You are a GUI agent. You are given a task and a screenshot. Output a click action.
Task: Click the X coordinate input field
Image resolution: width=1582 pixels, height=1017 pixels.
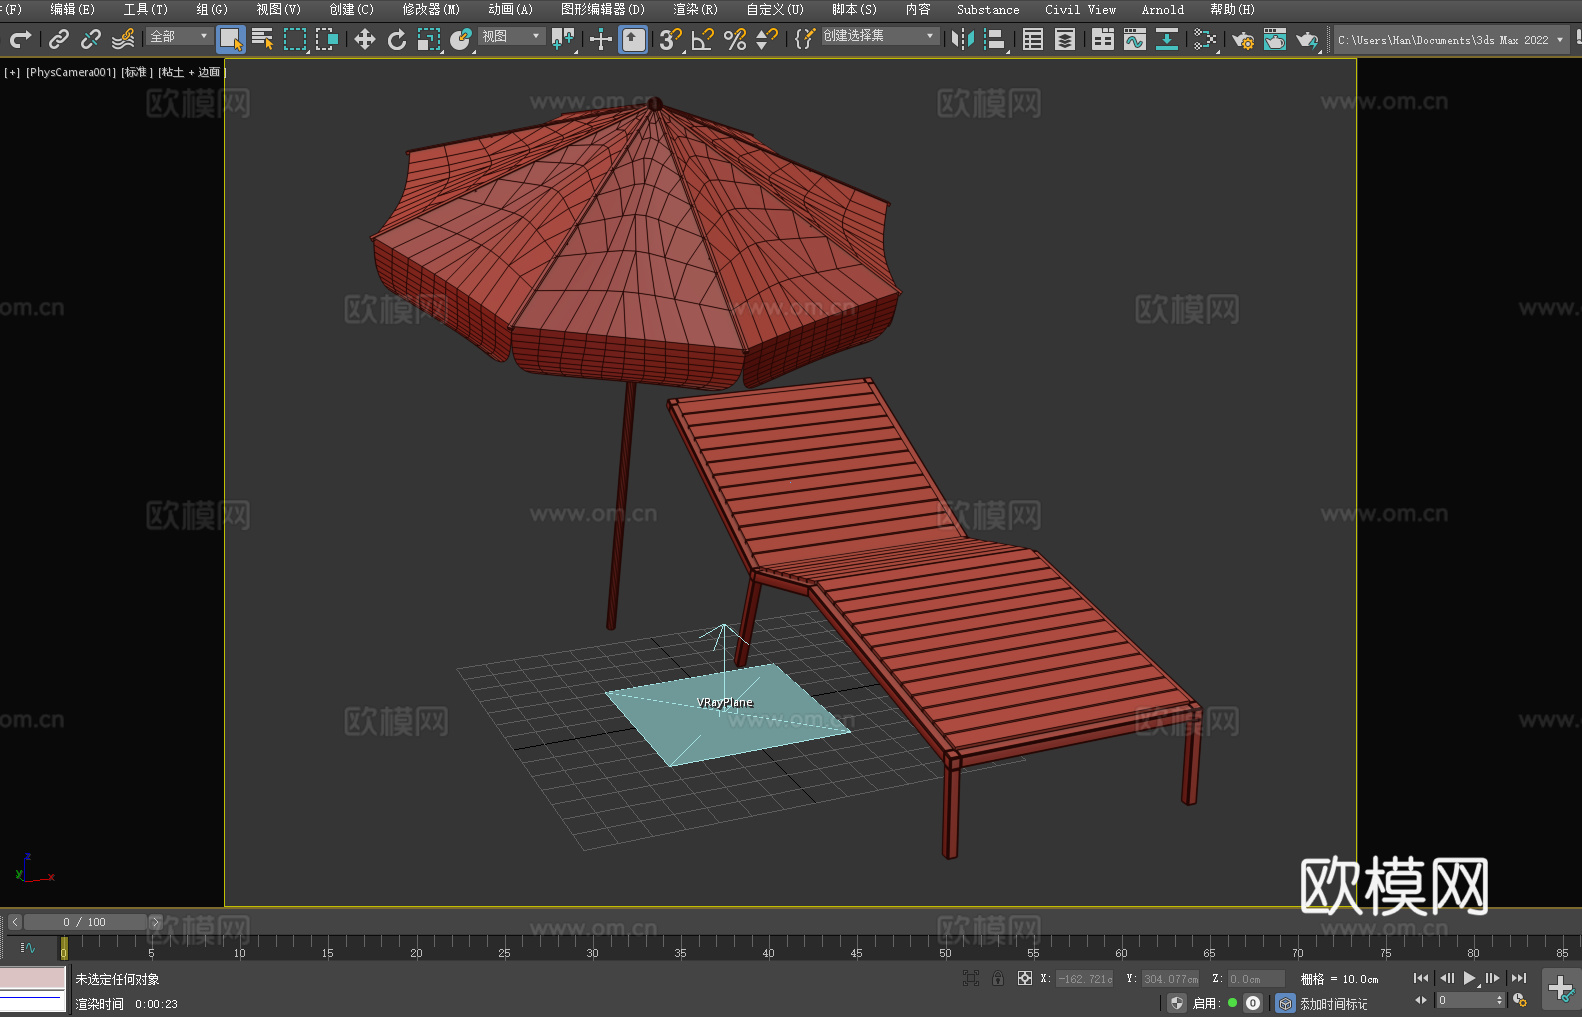tap(1084, 979)
